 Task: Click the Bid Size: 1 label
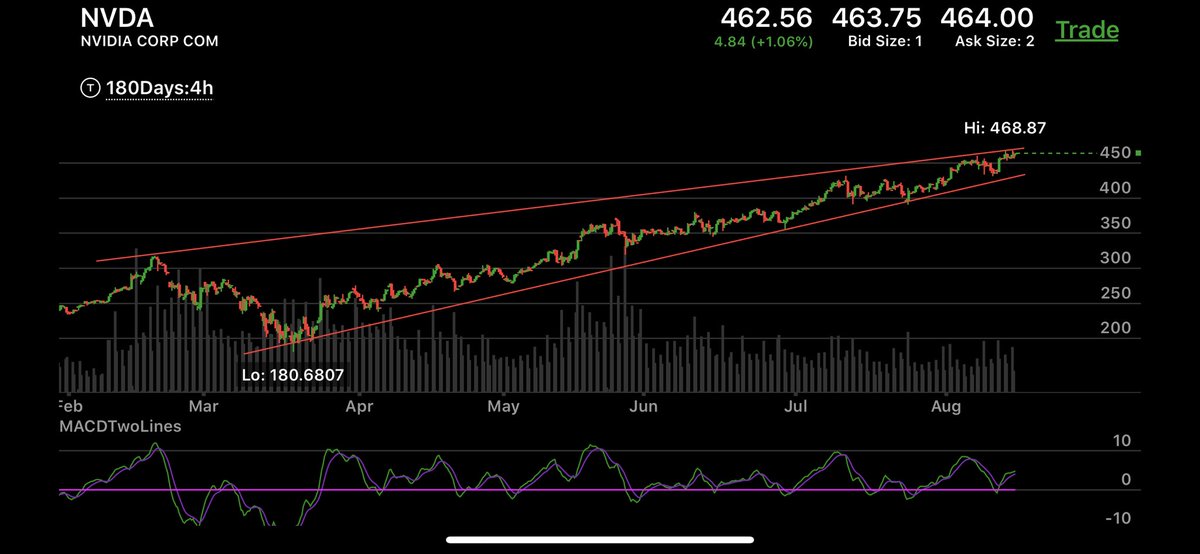tap(884, 42)
